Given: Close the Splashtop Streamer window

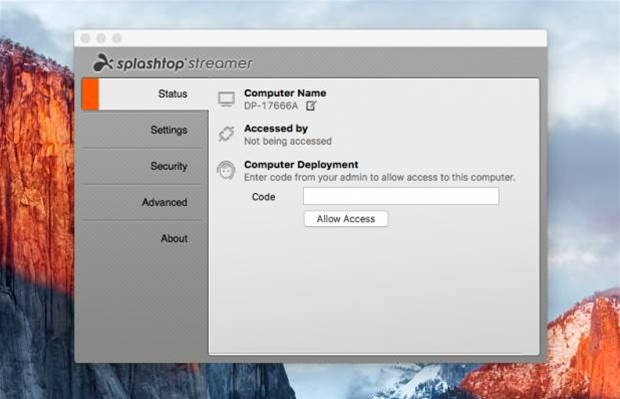Looking at the screenshot, I should tap(86, 38).
